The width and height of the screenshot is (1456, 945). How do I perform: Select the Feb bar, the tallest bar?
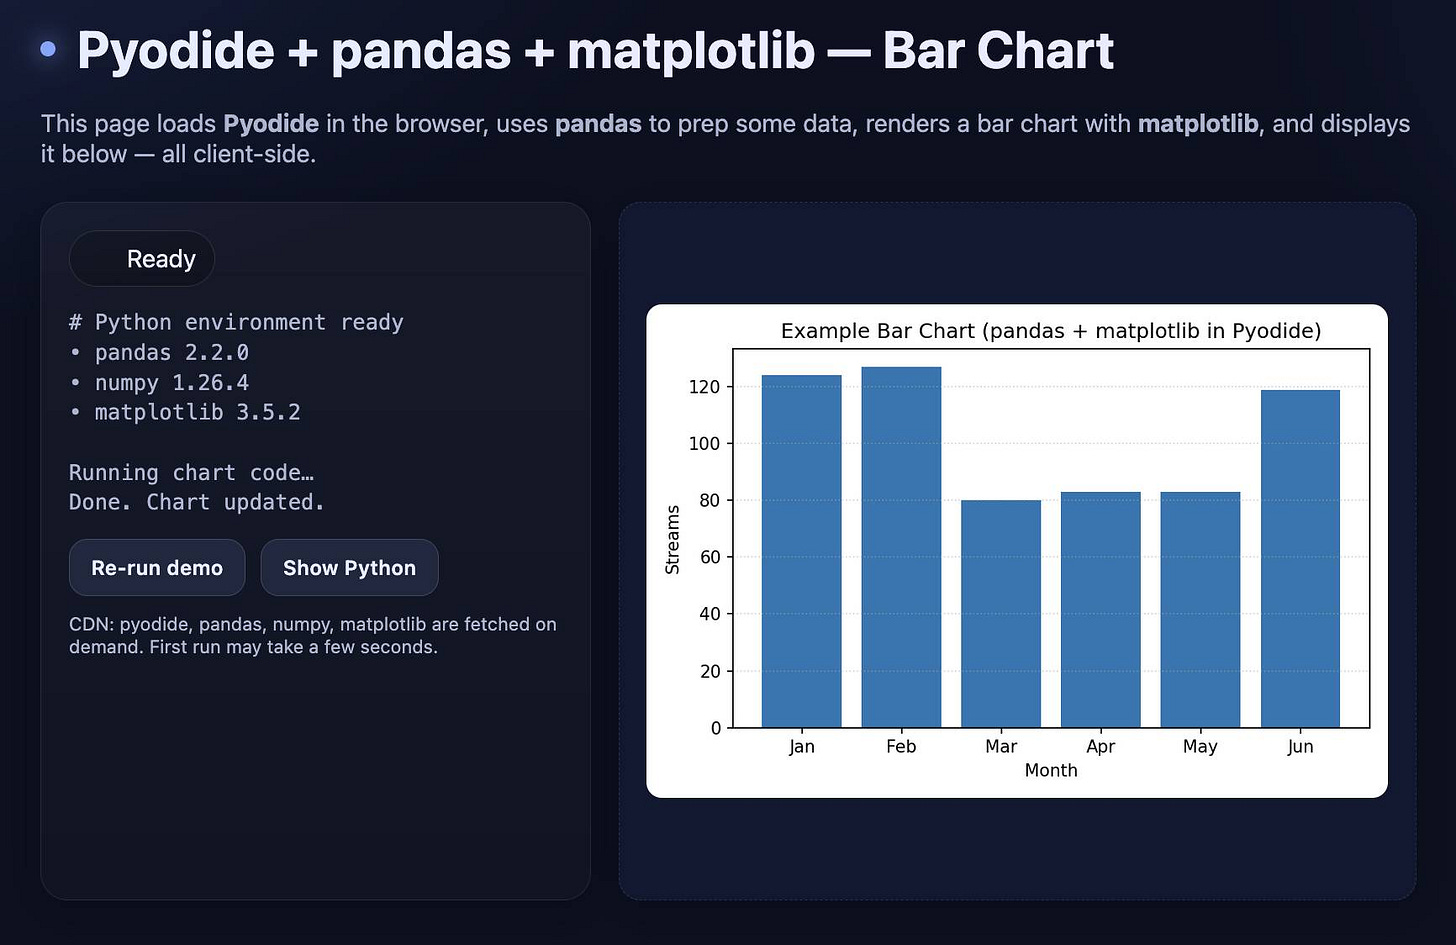[900, 545]
